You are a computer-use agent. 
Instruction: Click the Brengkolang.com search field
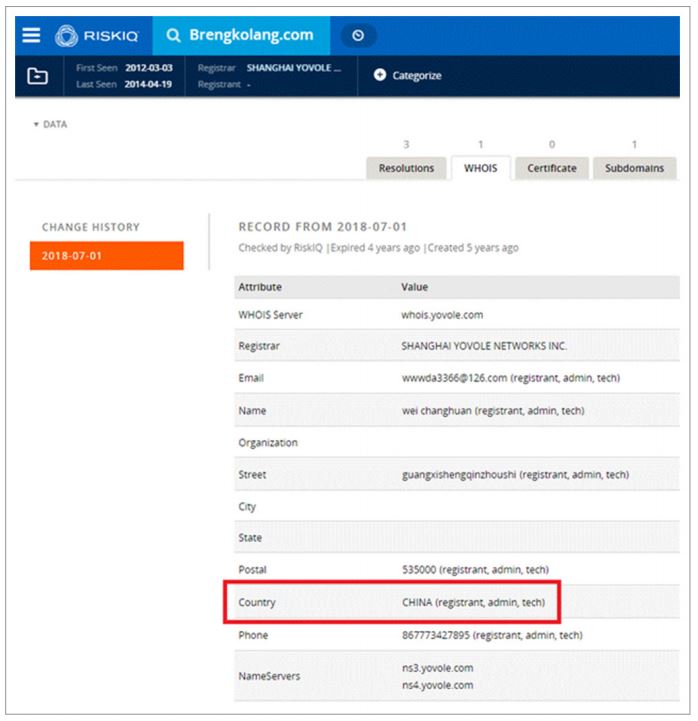[x=250, y=35]
